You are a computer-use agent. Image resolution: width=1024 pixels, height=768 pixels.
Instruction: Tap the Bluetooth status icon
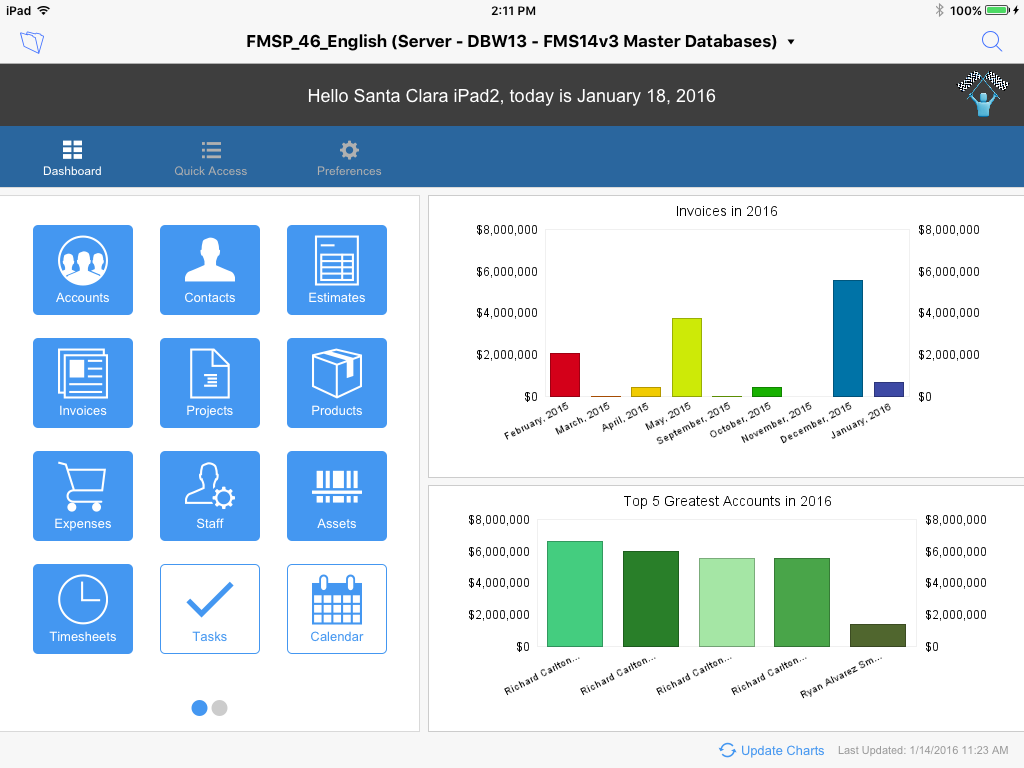[x=939, y=10]
